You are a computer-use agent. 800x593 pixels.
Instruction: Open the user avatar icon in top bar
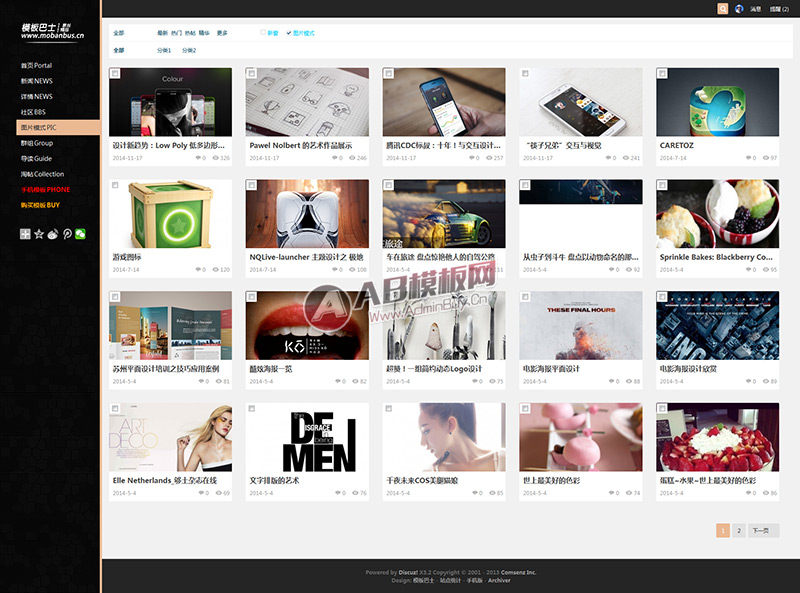coord(739,9)
